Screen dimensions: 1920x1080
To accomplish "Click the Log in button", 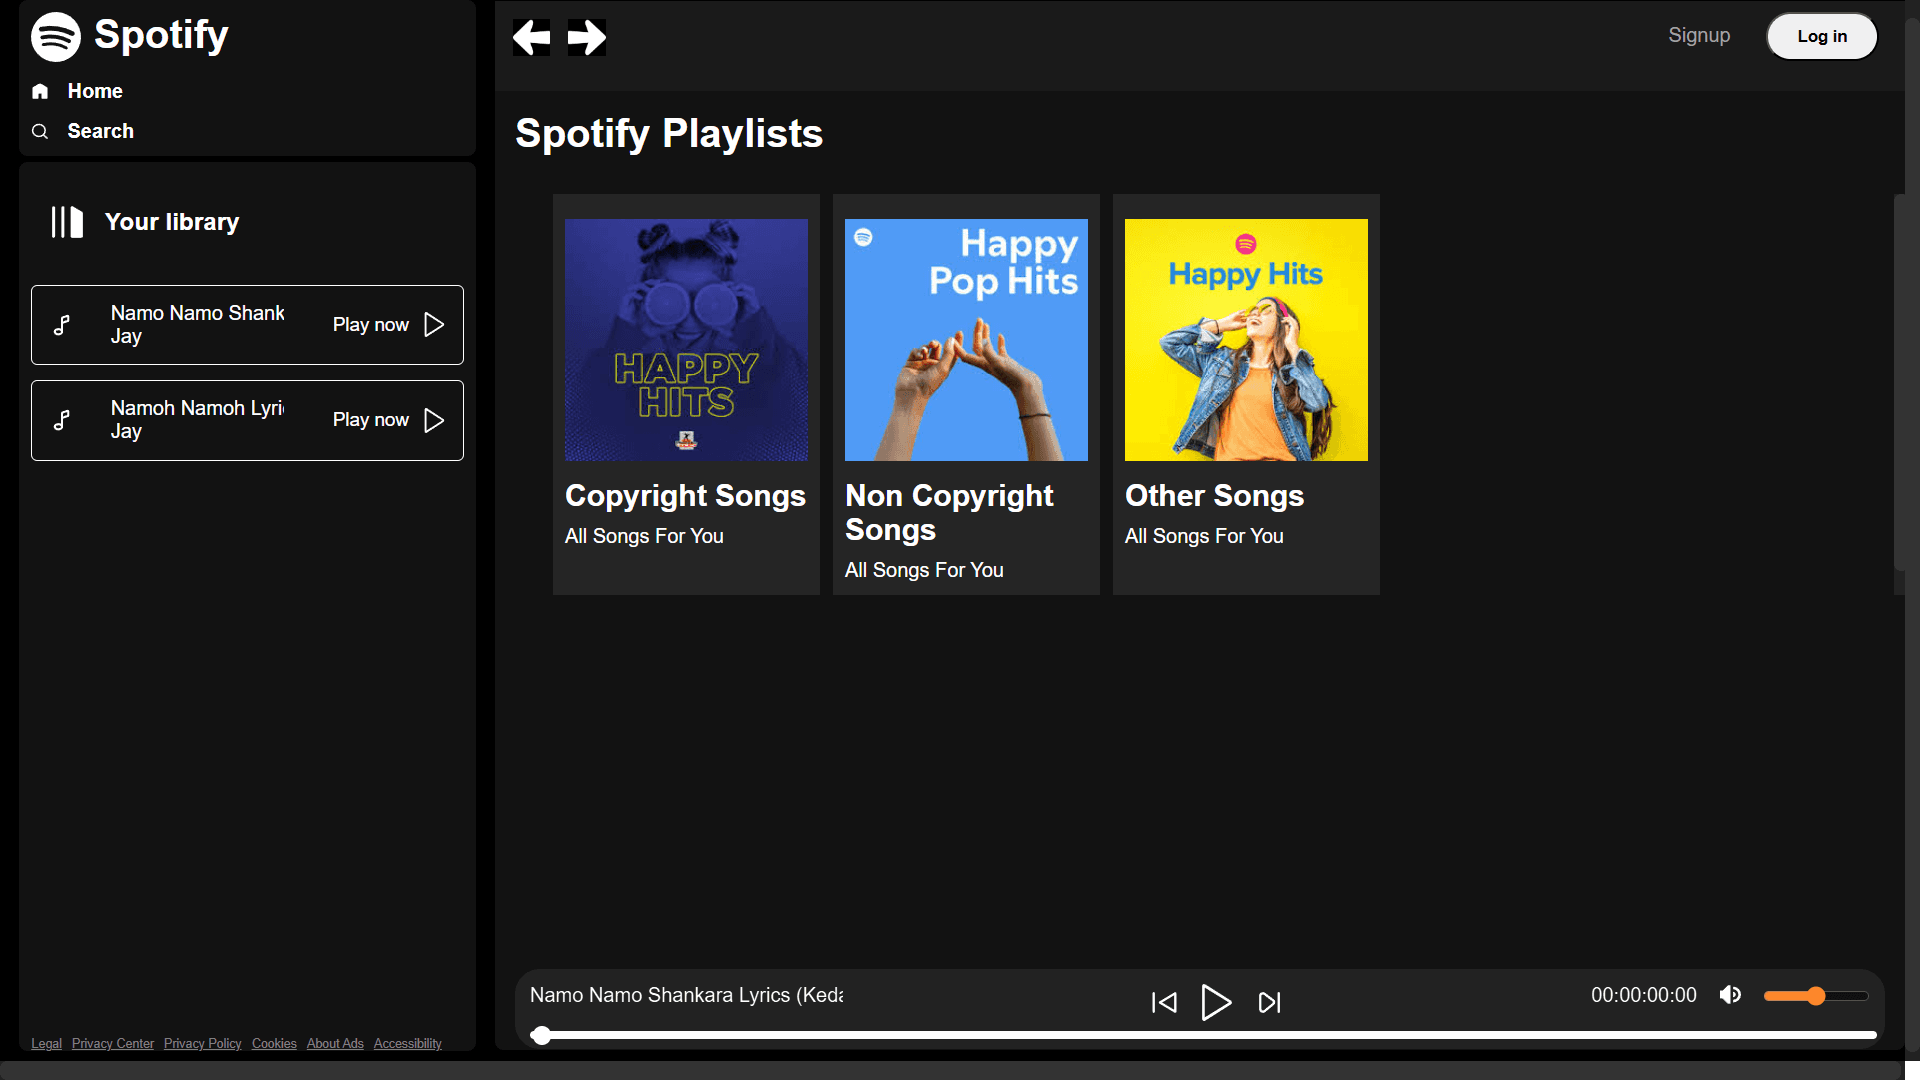I will click(1822, 36).
